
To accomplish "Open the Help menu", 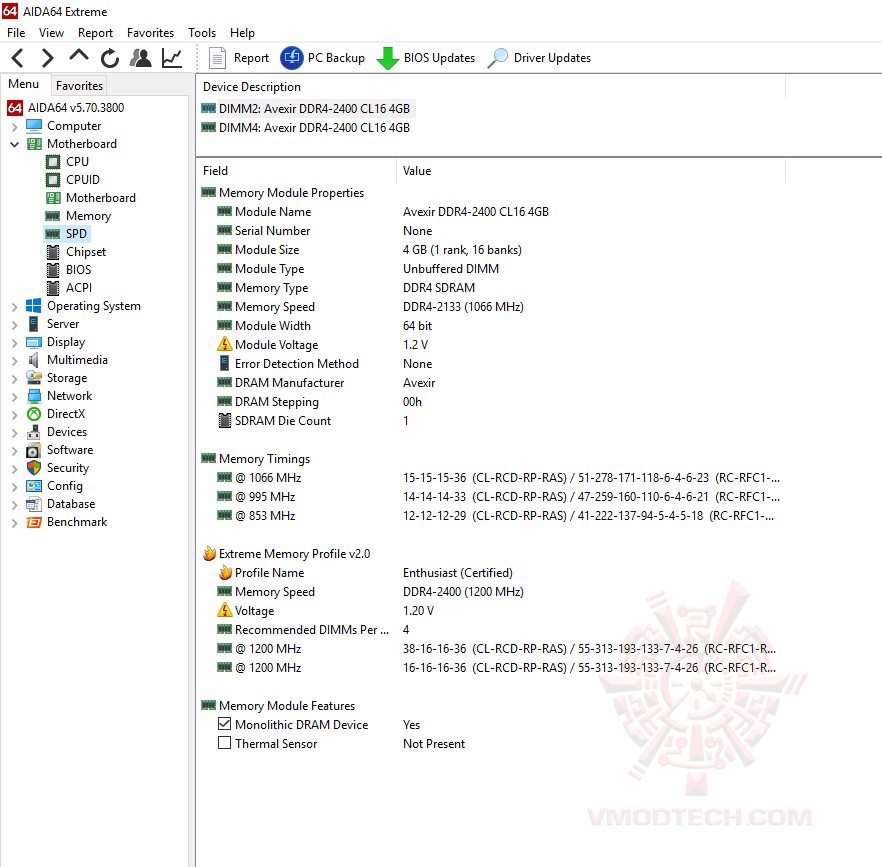I will tap(242, 33).
